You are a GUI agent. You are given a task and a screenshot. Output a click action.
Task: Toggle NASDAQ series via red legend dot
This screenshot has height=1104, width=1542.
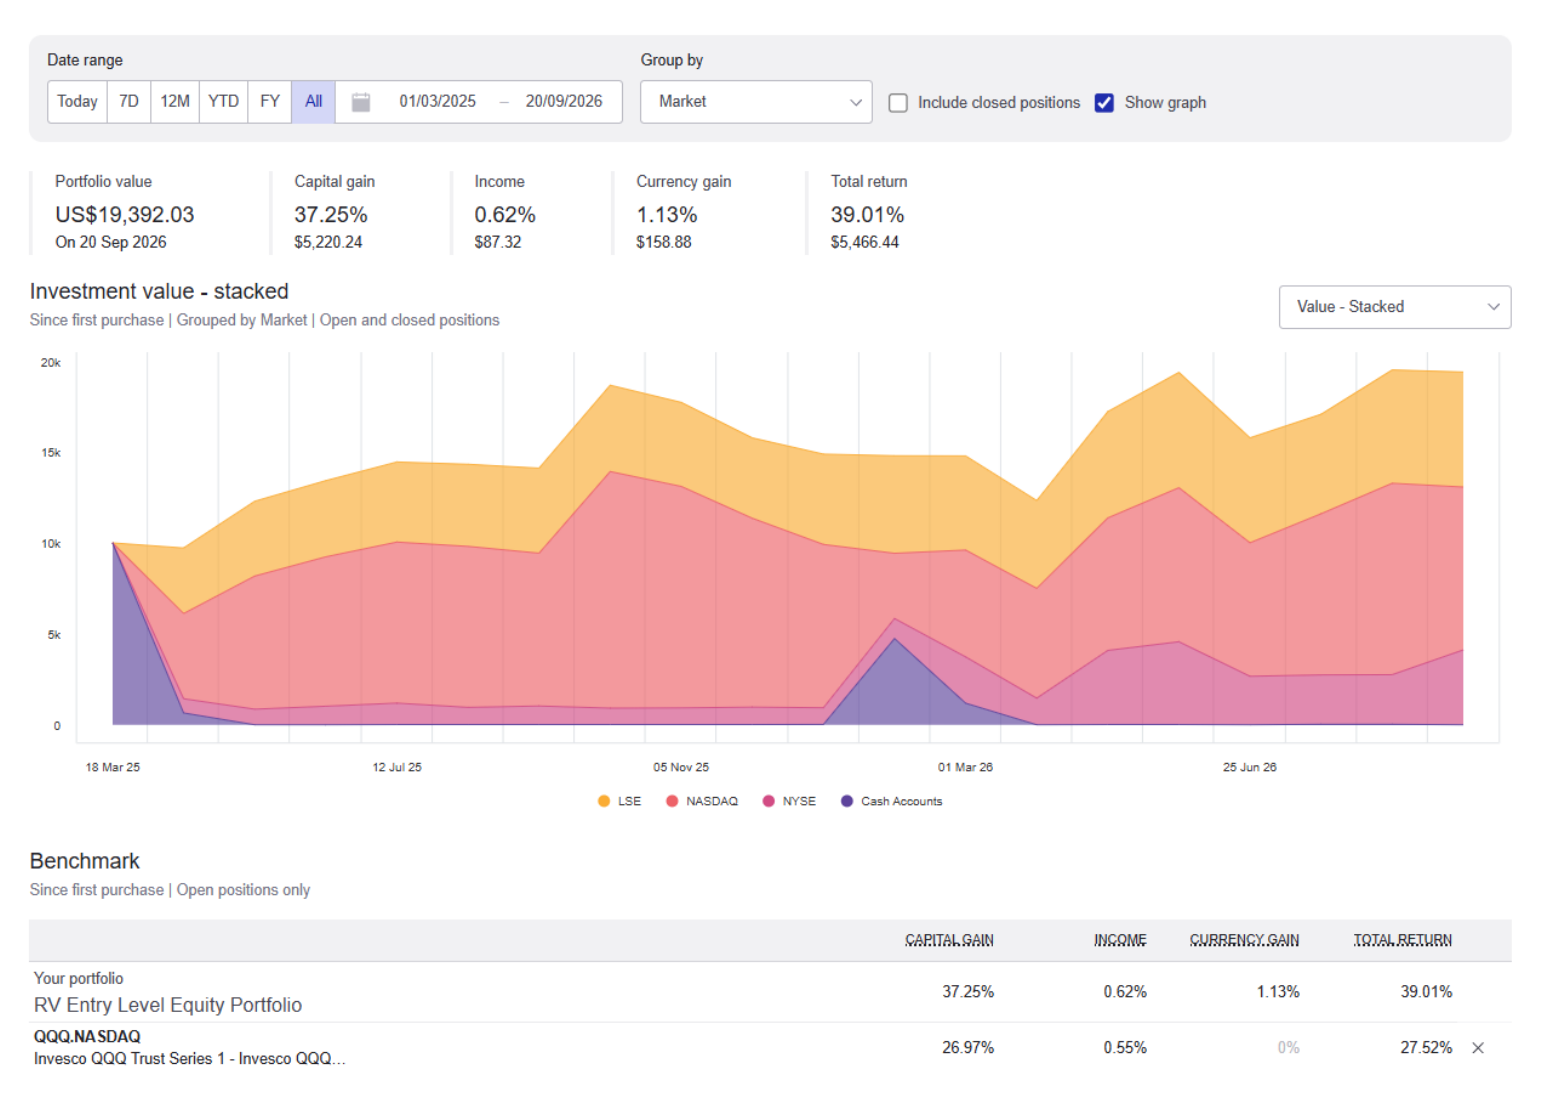pos(672,801)
